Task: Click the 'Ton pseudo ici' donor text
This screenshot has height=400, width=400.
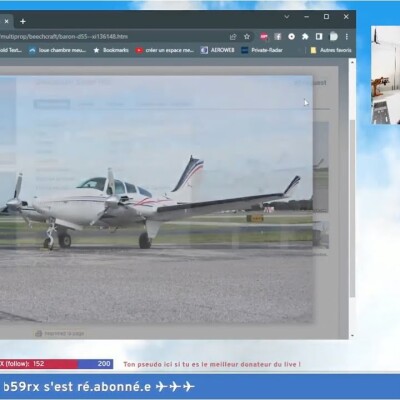Action: pyautogui.click(x=212, y=364)
